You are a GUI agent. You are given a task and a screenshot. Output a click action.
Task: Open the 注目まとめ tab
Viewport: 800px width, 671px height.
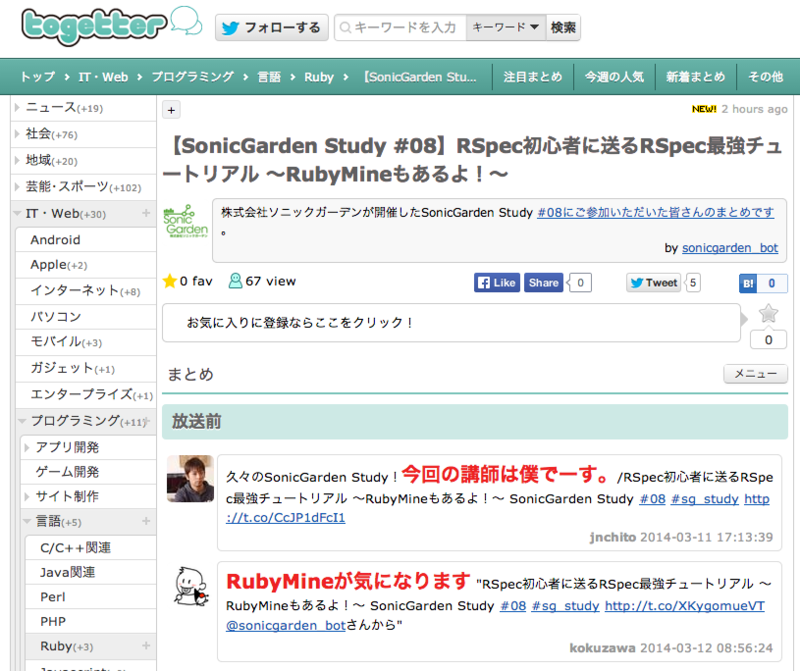[x=533, y=77]
